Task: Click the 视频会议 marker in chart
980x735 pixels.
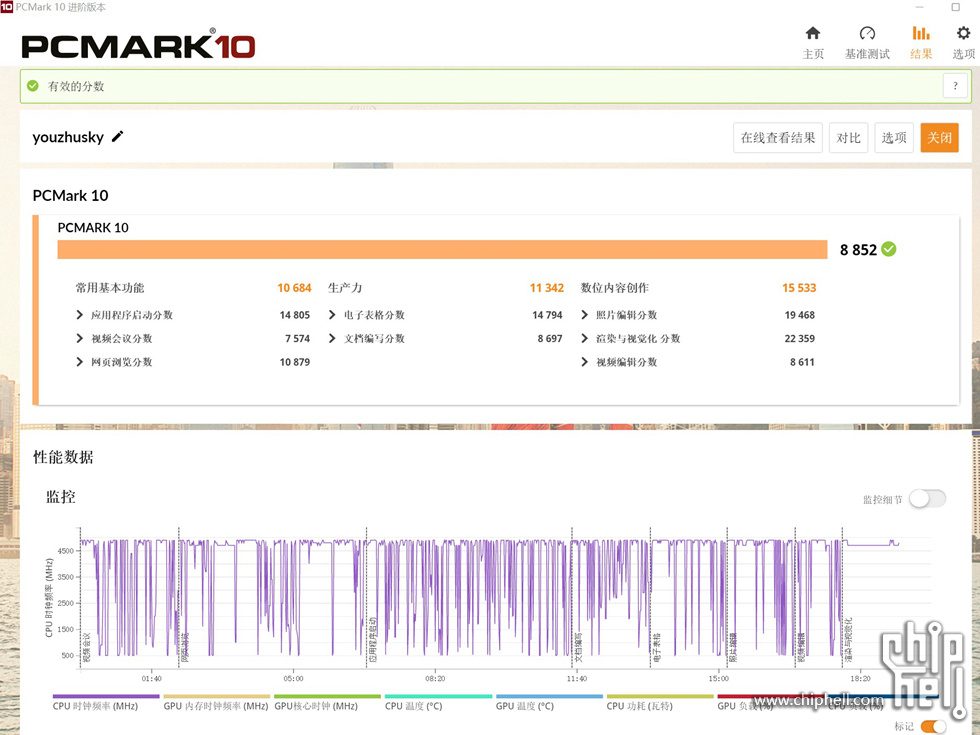Action: click(x=86, y=647)
